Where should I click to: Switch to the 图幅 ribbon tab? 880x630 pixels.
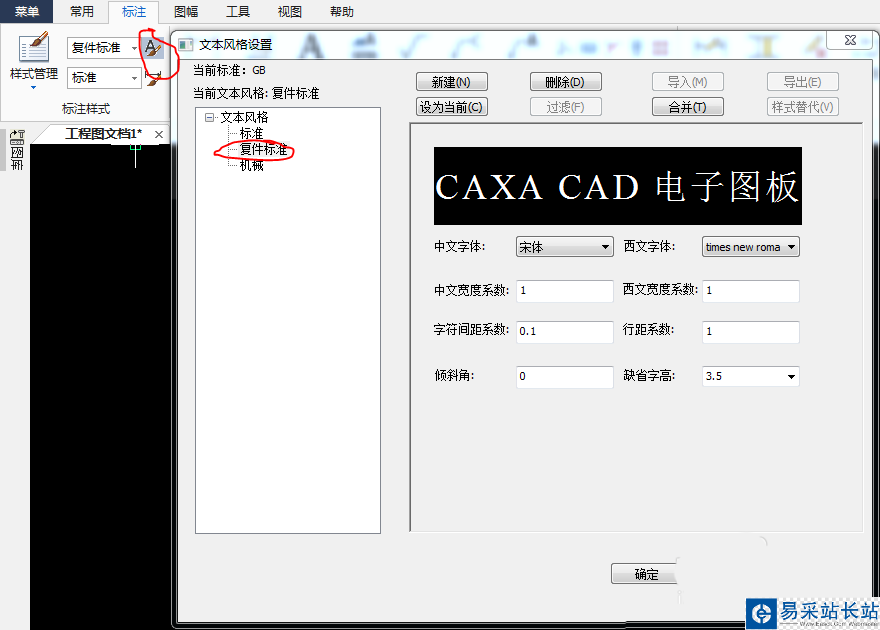click(x=186, y=11)
